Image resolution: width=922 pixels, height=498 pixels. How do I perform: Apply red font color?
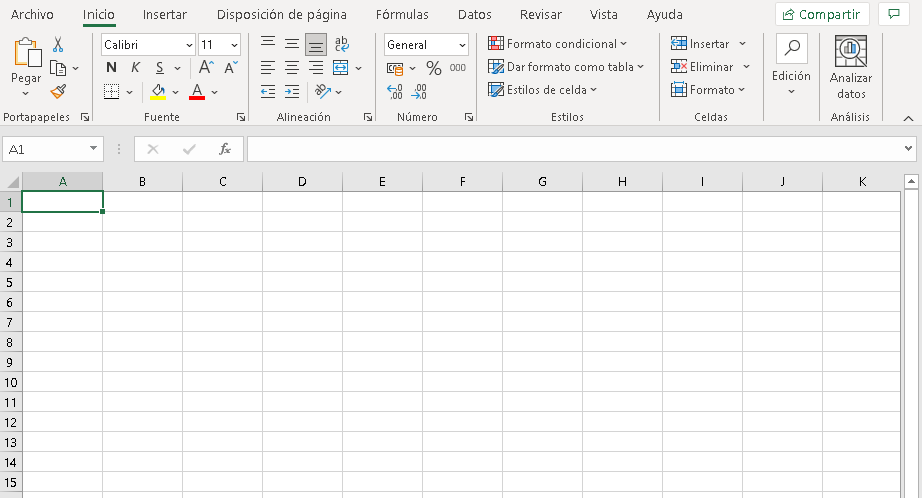197,91
